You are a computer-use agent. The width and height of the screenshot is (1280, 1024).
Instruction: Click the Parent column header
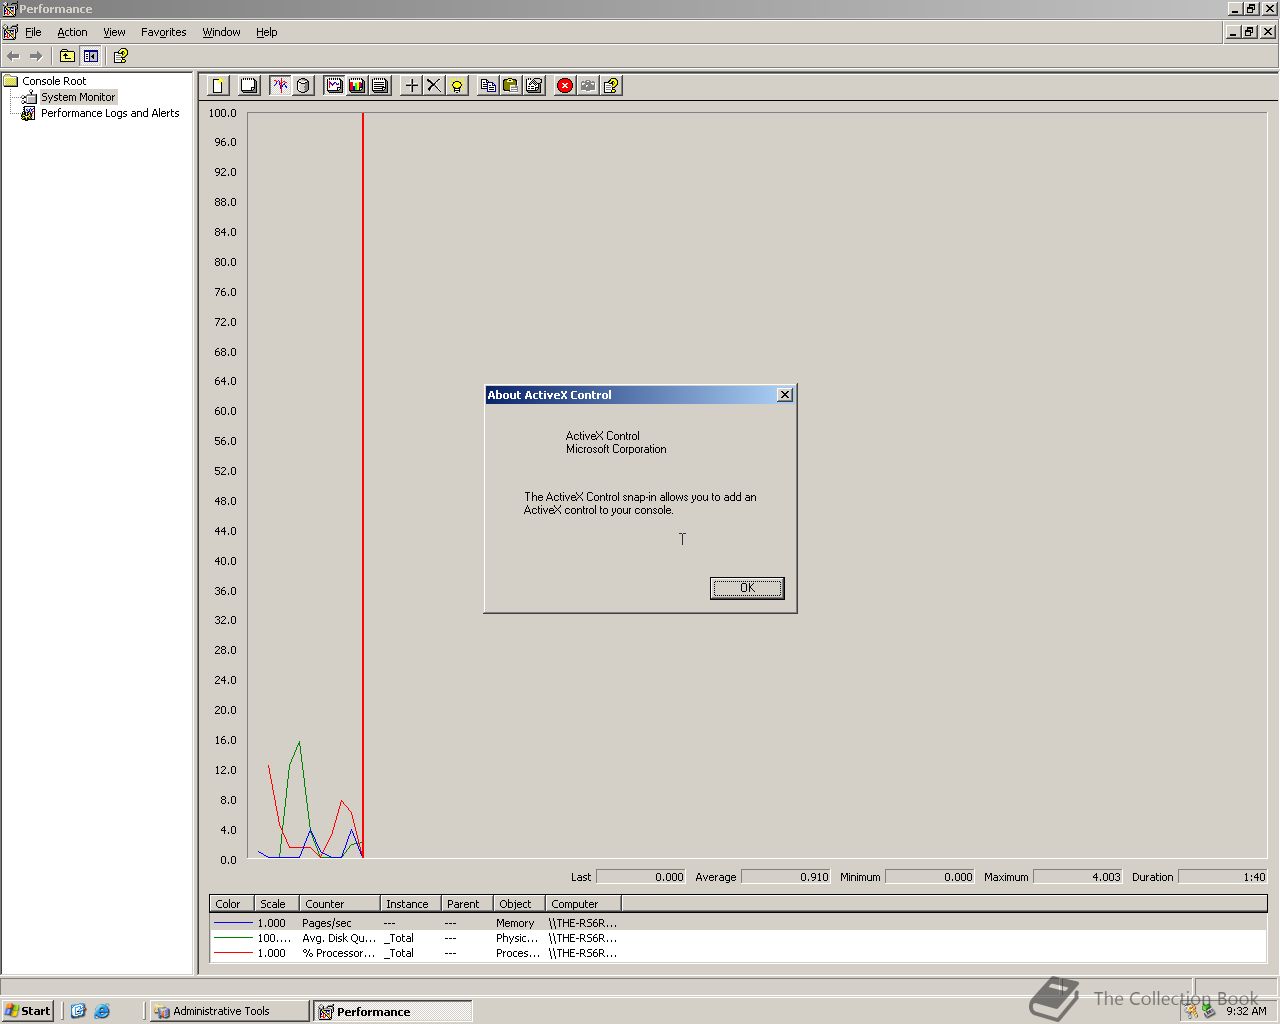(x=468, y=903)
